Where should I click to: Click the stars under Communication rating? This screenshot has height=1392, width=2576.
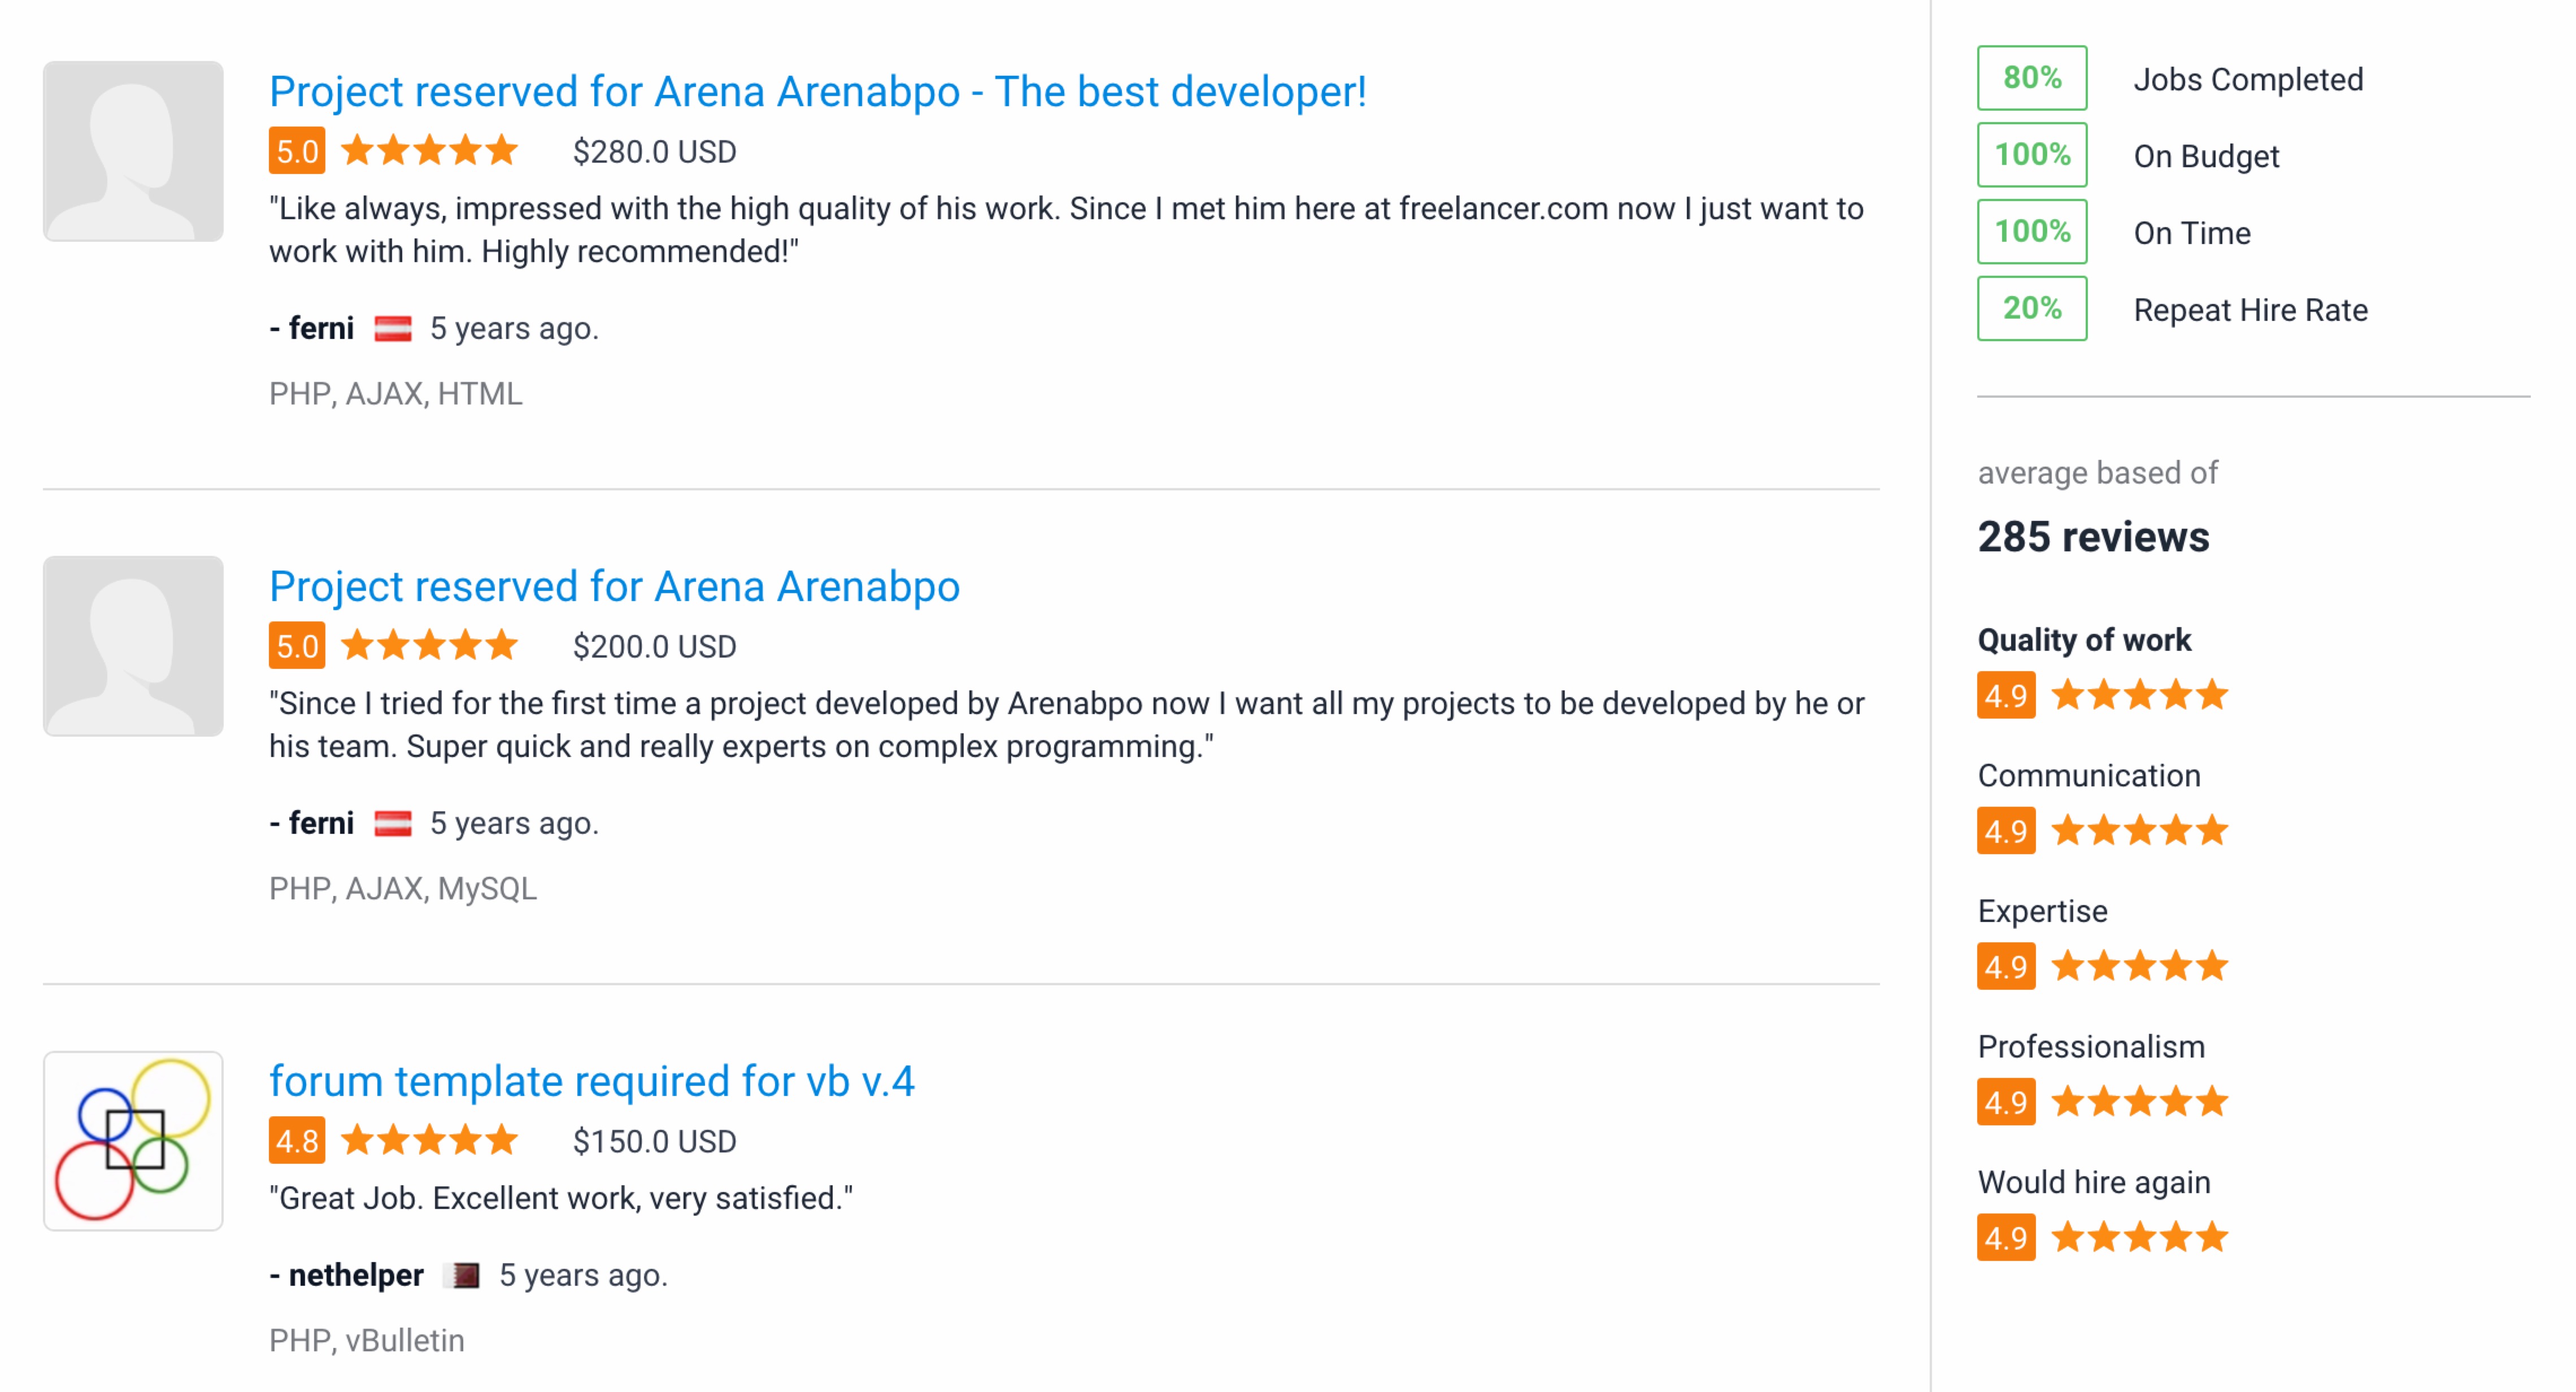[2139, 830]
